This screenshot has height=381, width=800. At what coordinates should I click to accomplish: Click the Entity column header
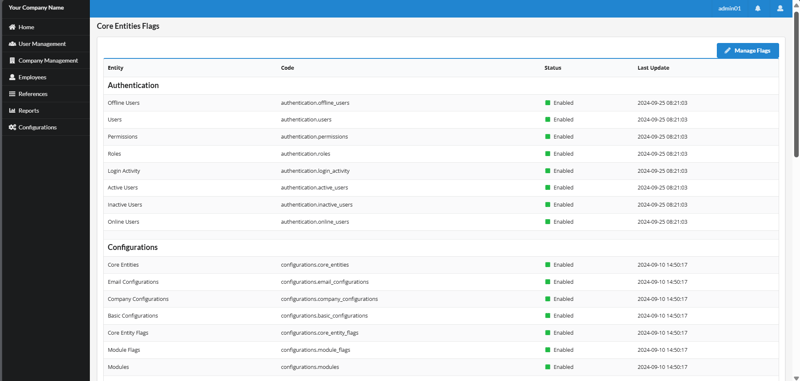coord(115,68)
